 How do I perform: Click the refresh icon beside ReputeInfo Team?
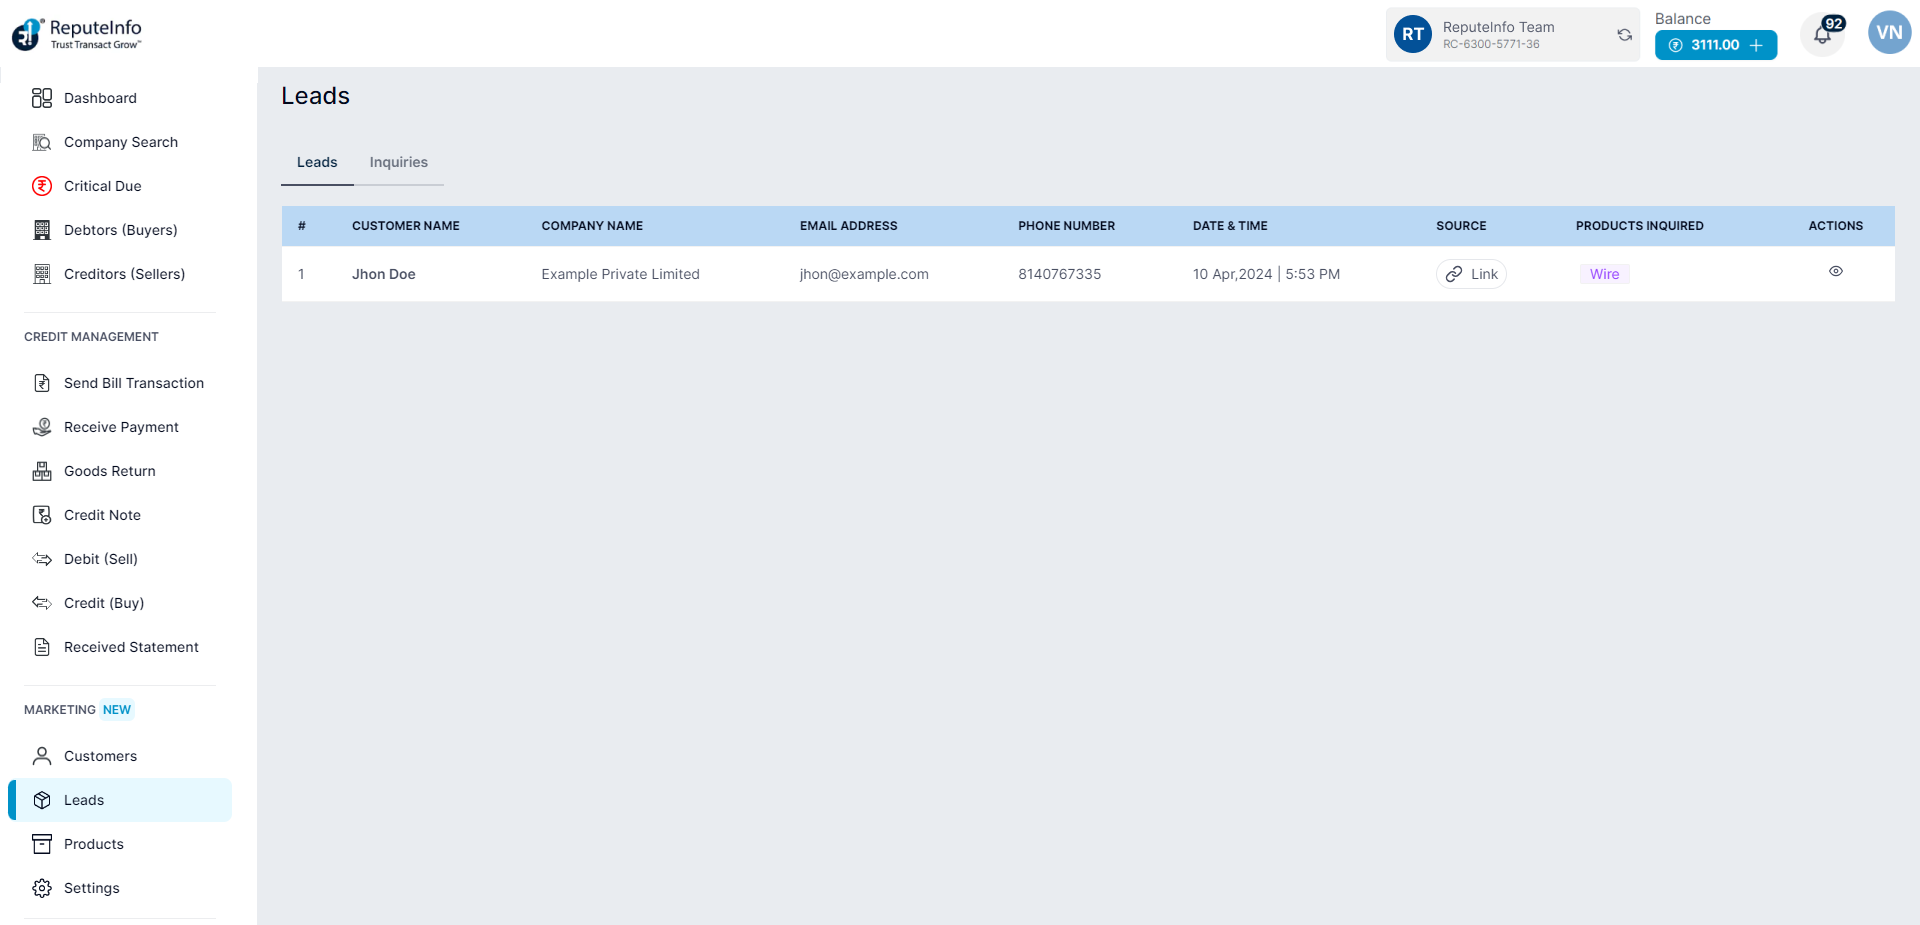click(1624, 35)
